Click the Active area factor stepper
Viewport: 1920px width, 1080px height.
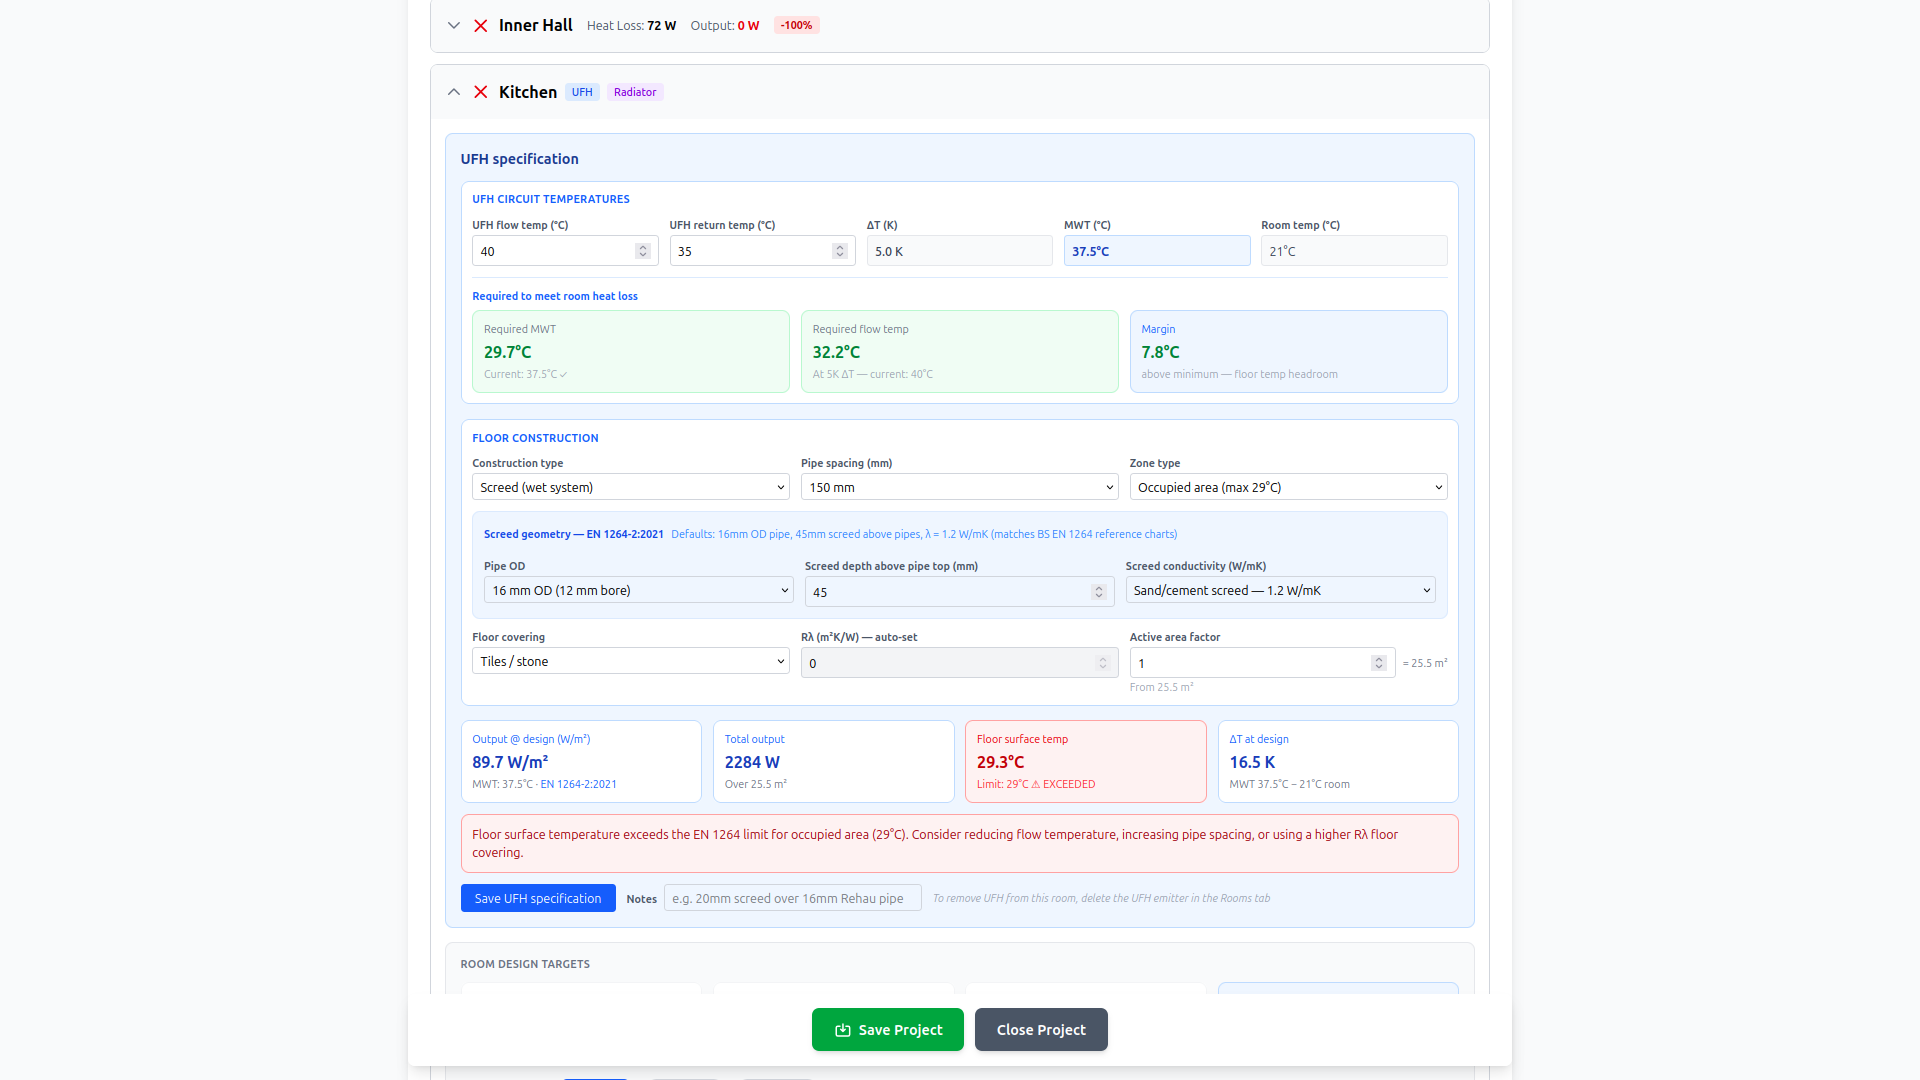click(x=1378, y=663)
